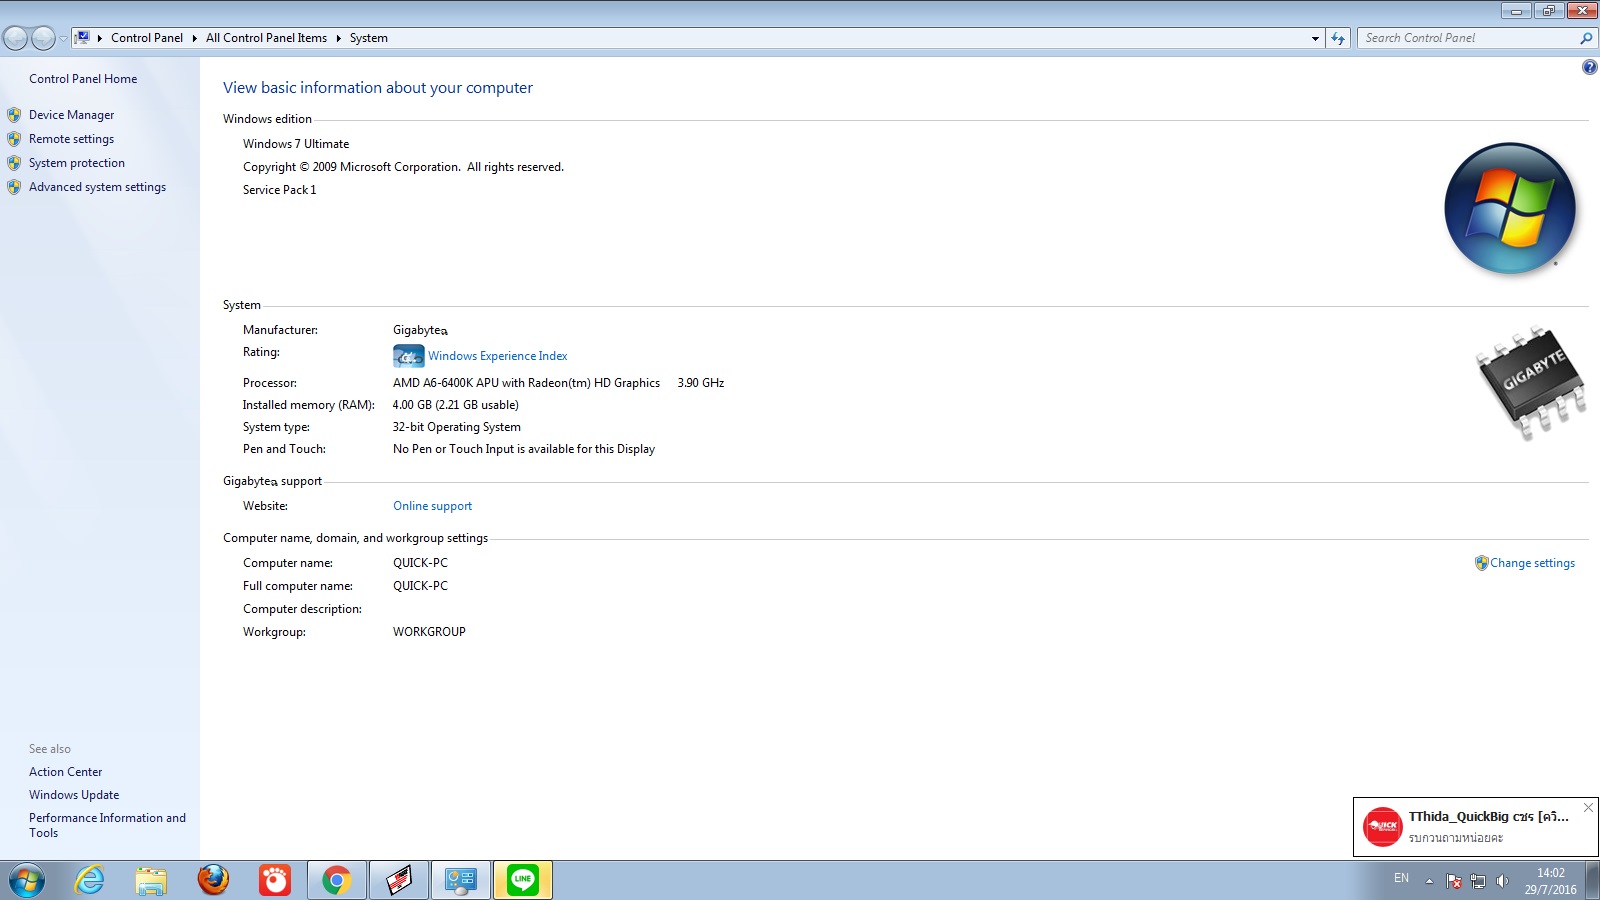Expand the arrow after Control Panel breadcrumb

pyautogui.click(x=194, y=38)
